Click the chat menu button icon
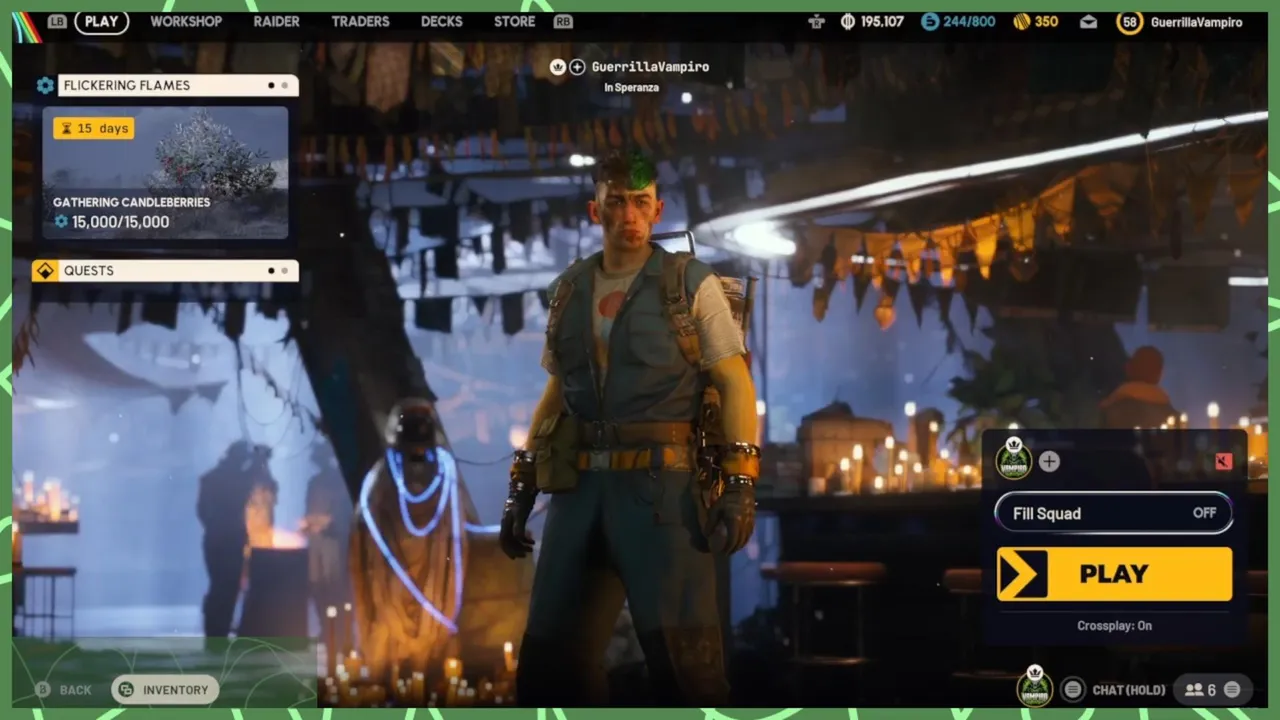 (1073, 689)
